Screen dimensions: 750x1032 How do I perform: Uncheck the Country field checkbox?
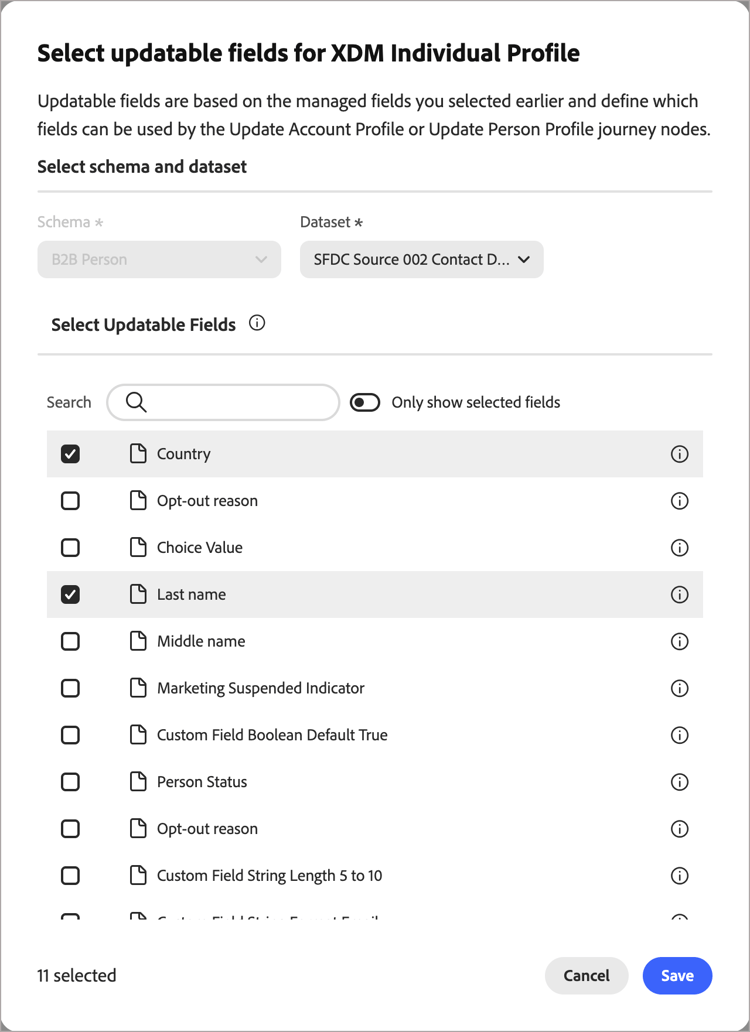[x=70, y=453]
